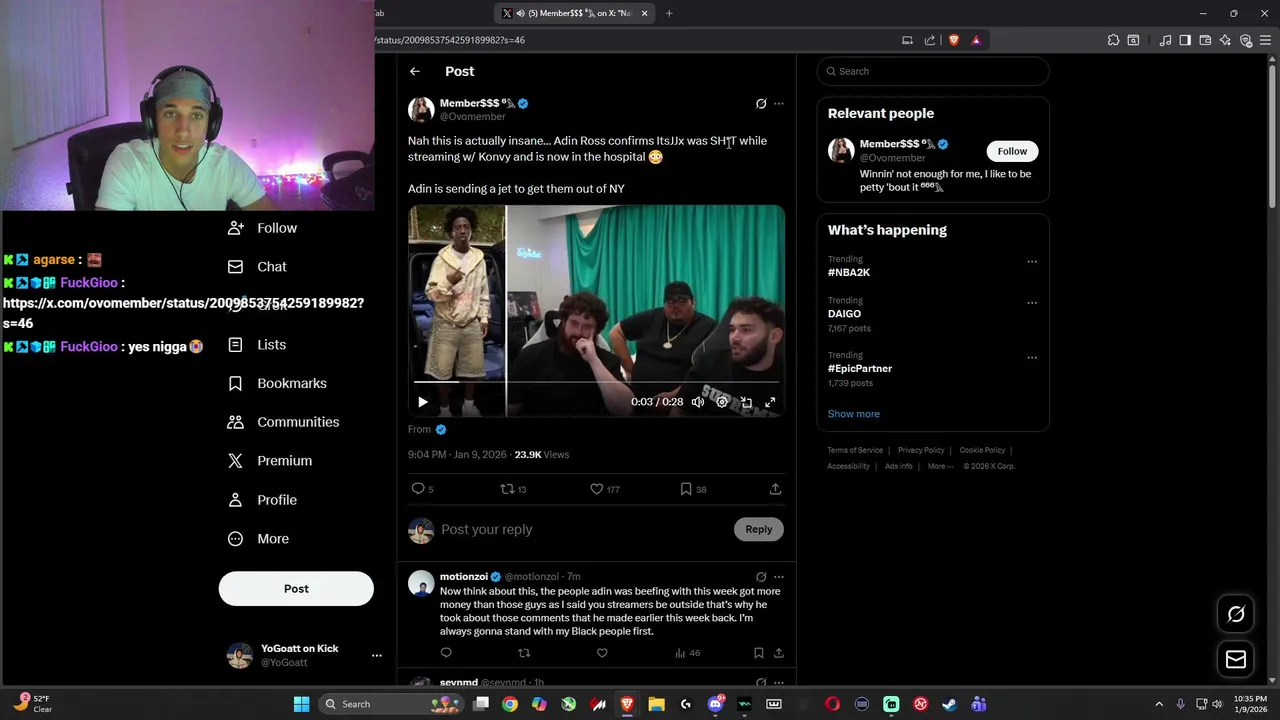Open Brave Leo AI sparkle icon
The height and width of the screenshot is (720, 1280).
tap(1226, 40)
